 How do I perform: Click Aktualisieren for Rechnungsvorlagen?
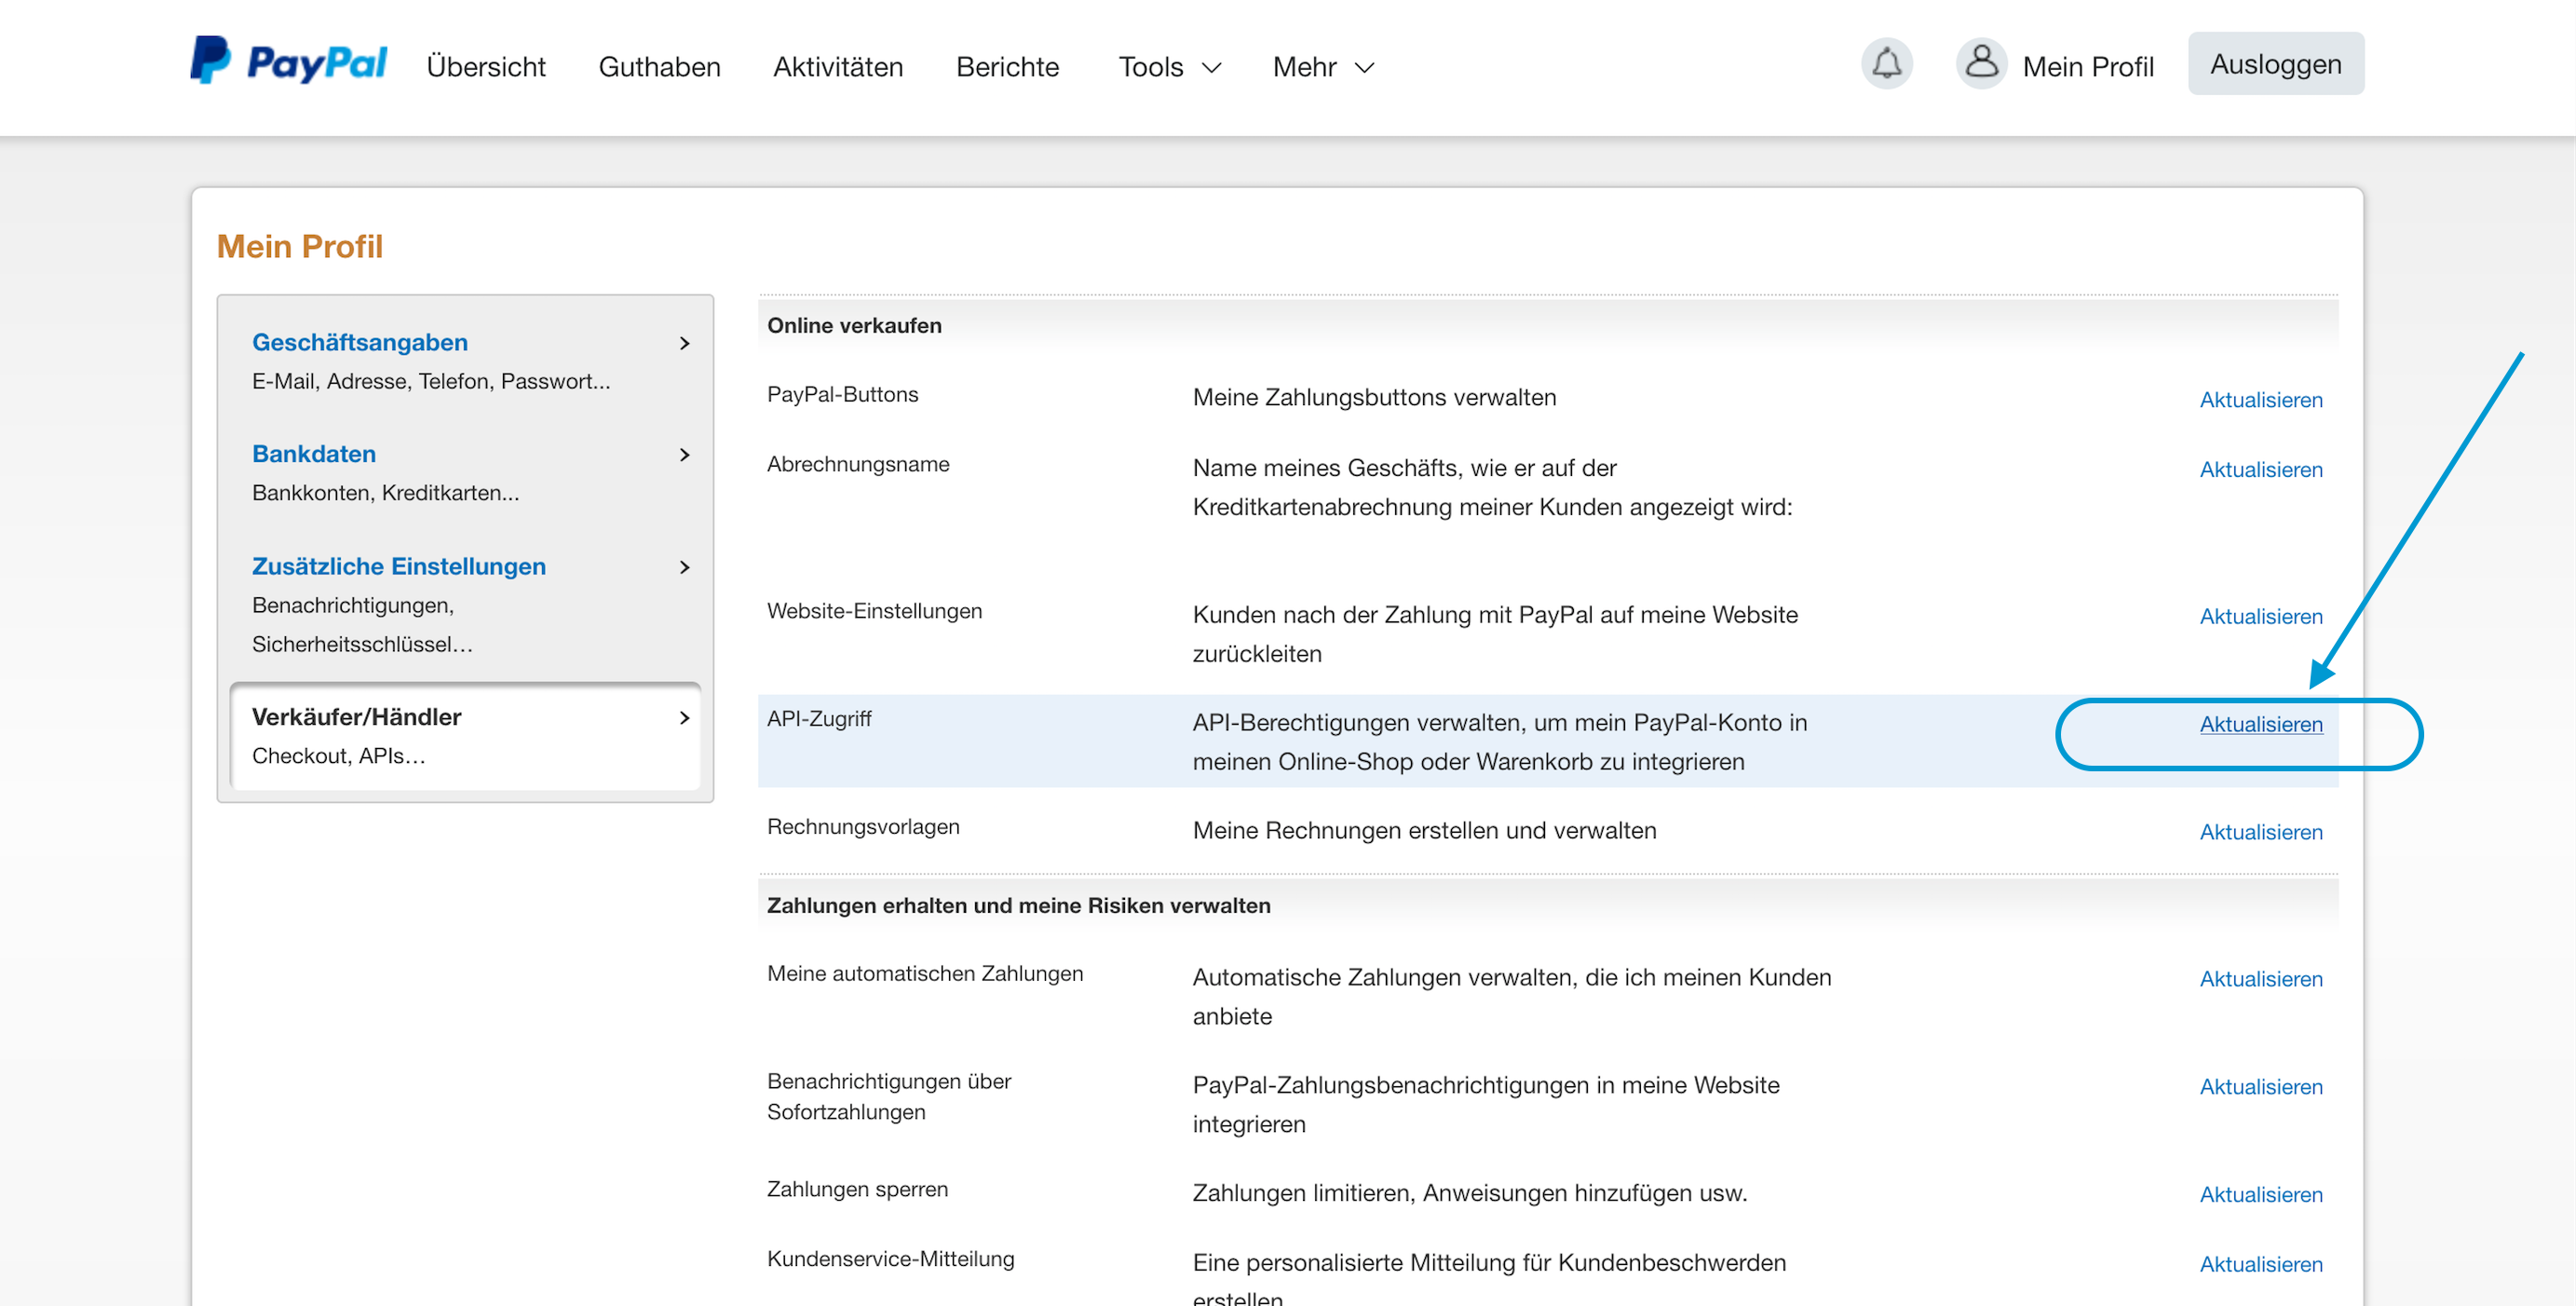click(x=2260, y=832)
